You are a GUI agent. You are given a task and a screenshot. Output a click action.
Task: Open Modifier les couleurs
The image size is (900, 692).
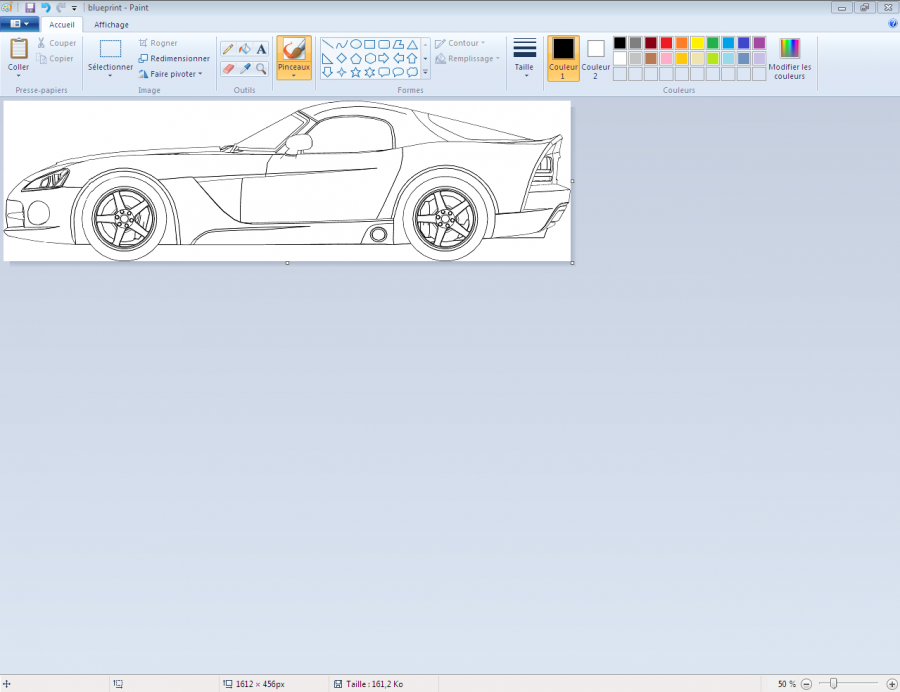click(790, 58)
